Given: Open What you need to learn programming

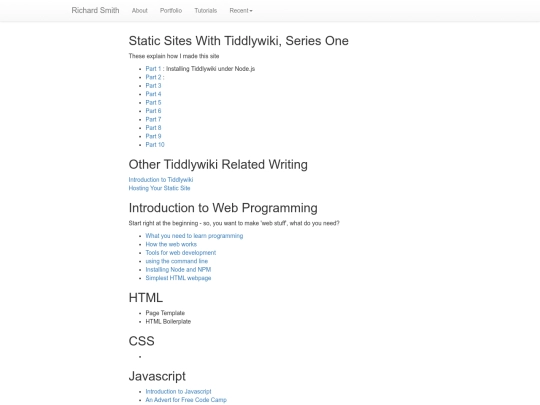Looking at the screenshot, I should [x=194, y=236].
